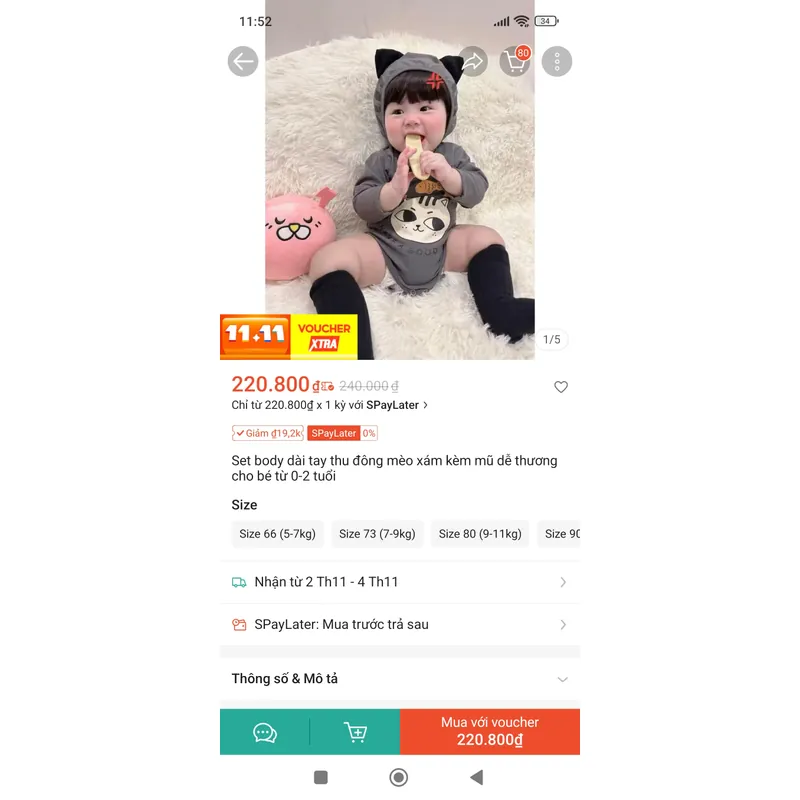The height and width of the screenshot is (800, 800).
Task: Tap the 11.11 Voucher Xtra banner
Action: coord(289,337)
